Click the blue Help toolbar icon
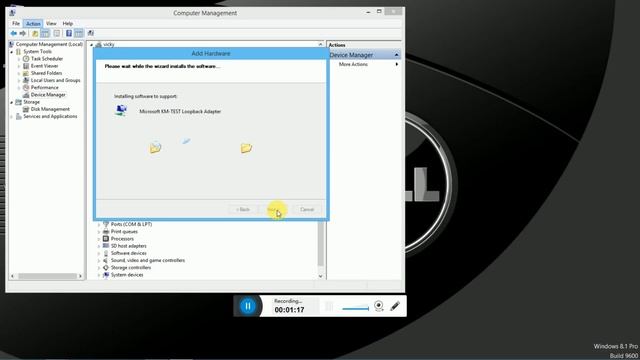The image size is (640, 360). click(x=69, y=33)
